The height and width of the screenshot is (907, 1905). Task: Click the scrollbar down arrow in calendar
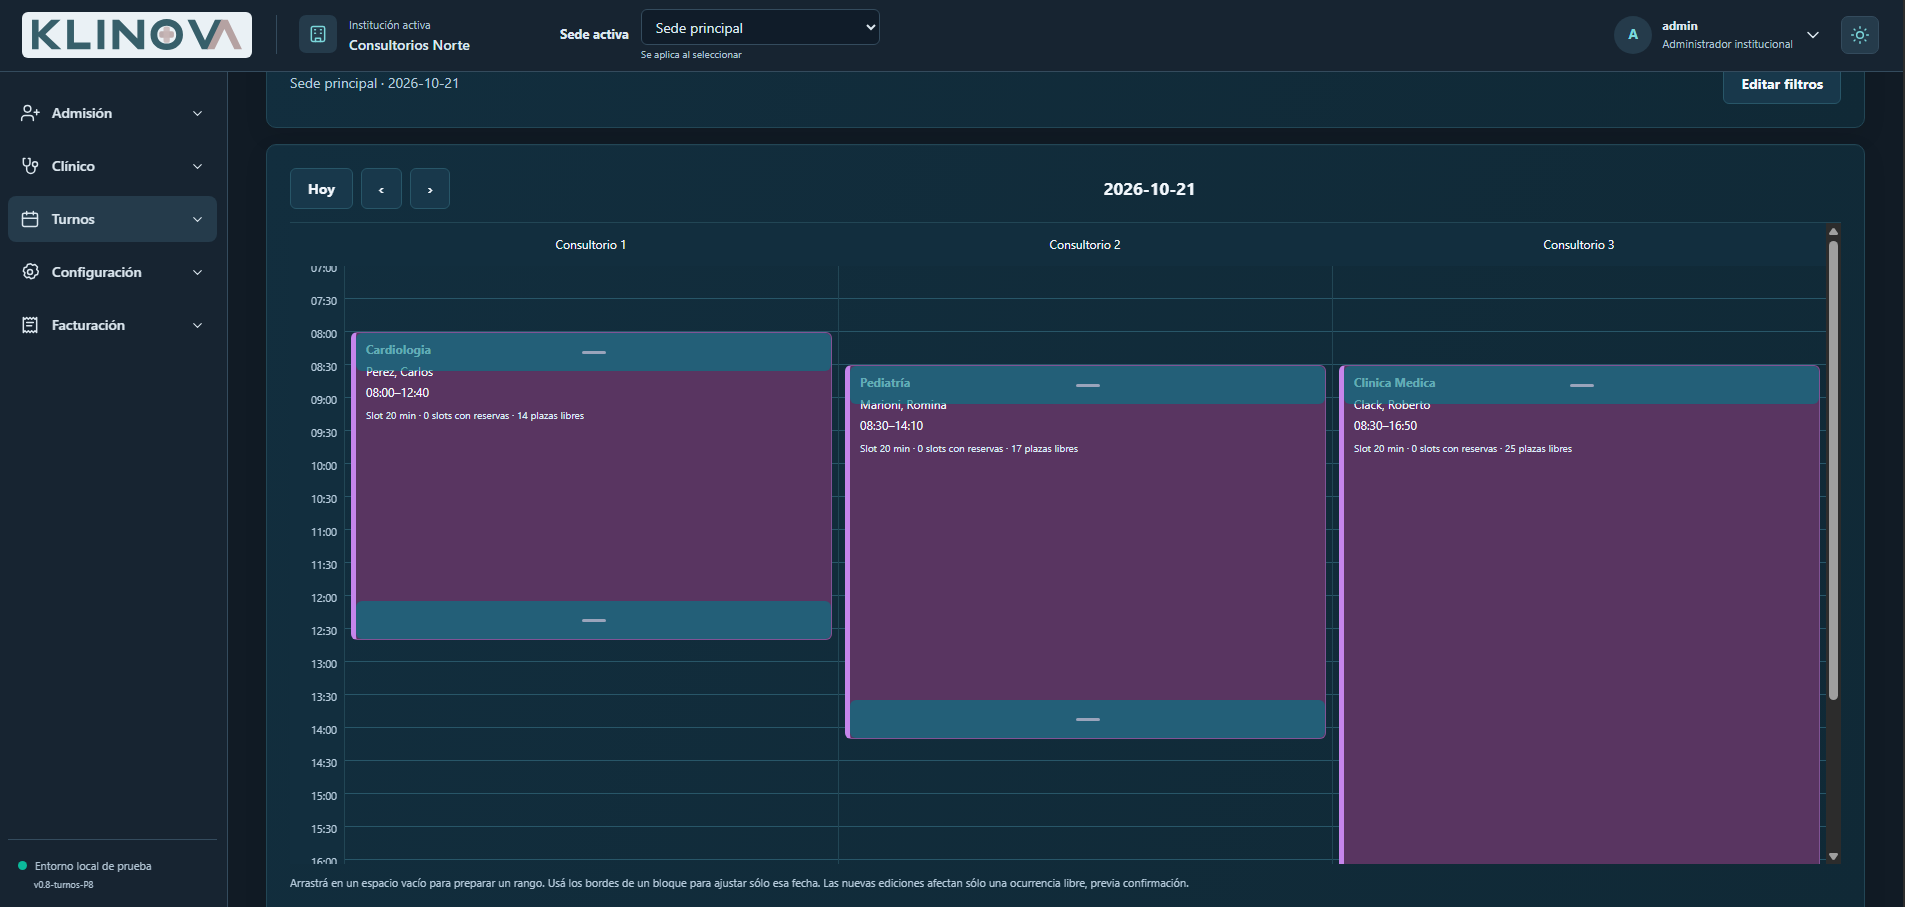(1833, 856)
